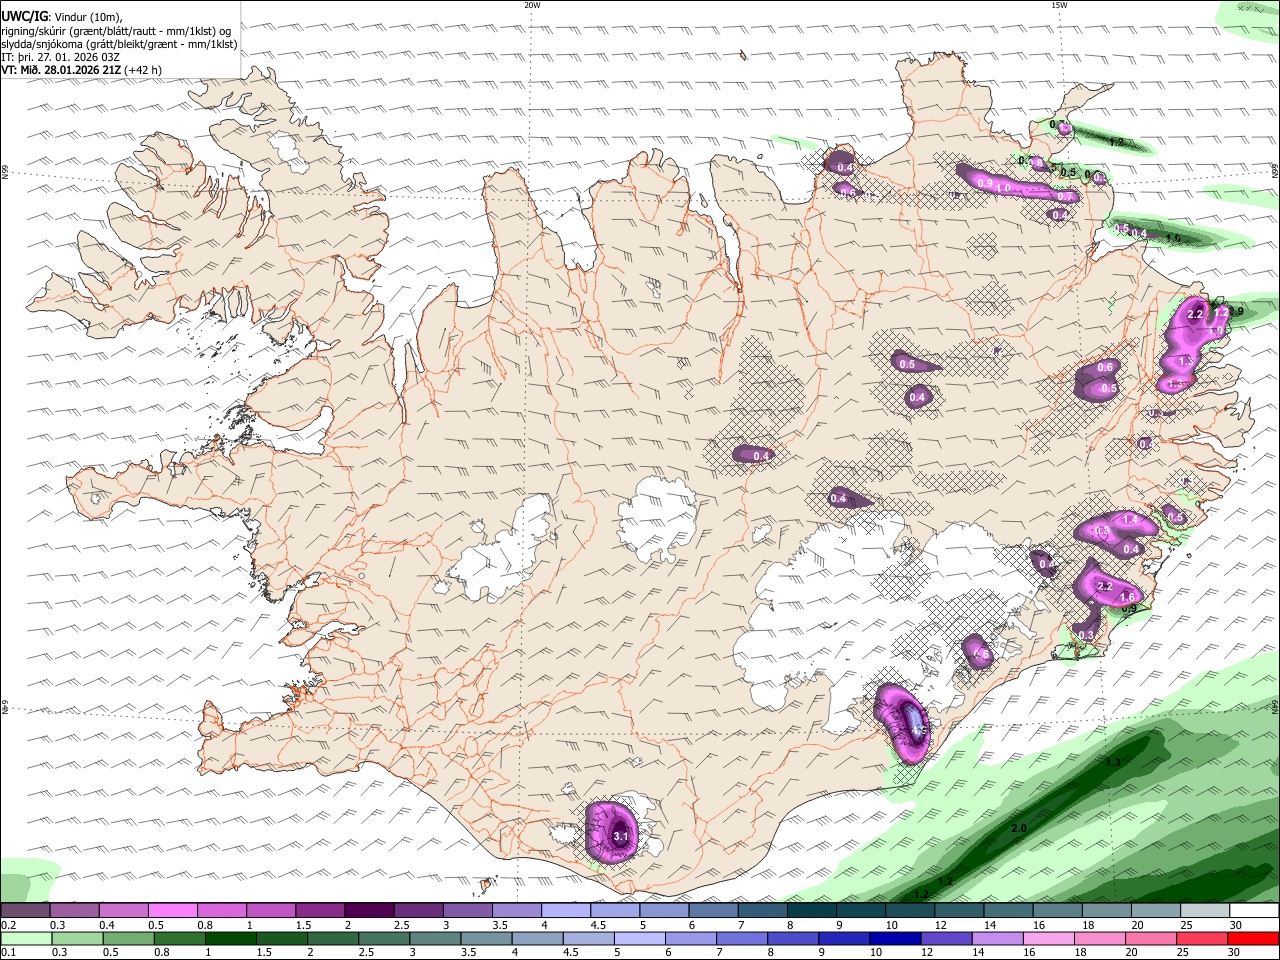Select the dark teal 8–9 swatch on the upper scale
1280x960 pixels.
click(x=810, y=910)
